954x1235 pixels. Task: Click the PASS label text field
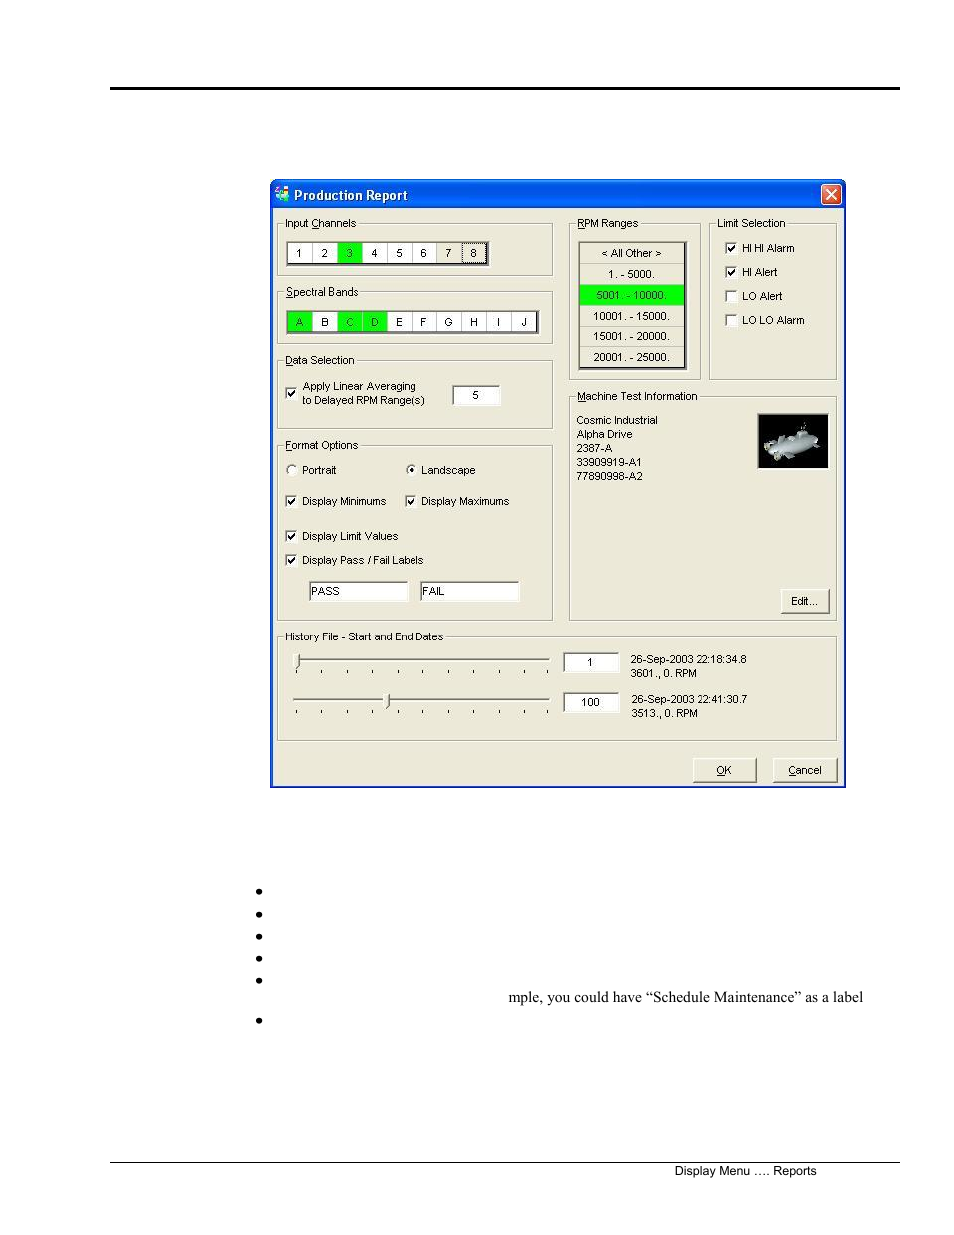tap(359, 591)
